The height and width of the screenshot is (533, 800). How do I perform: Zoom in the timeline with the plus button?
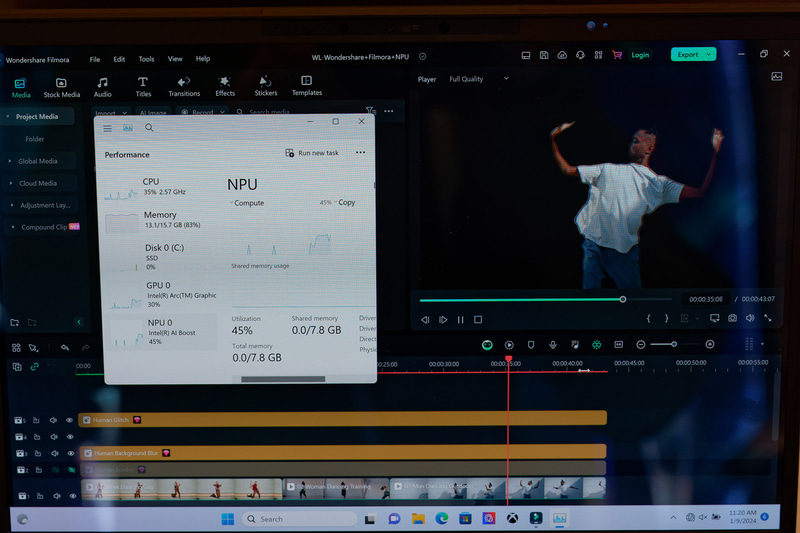(x=710, y=344)
